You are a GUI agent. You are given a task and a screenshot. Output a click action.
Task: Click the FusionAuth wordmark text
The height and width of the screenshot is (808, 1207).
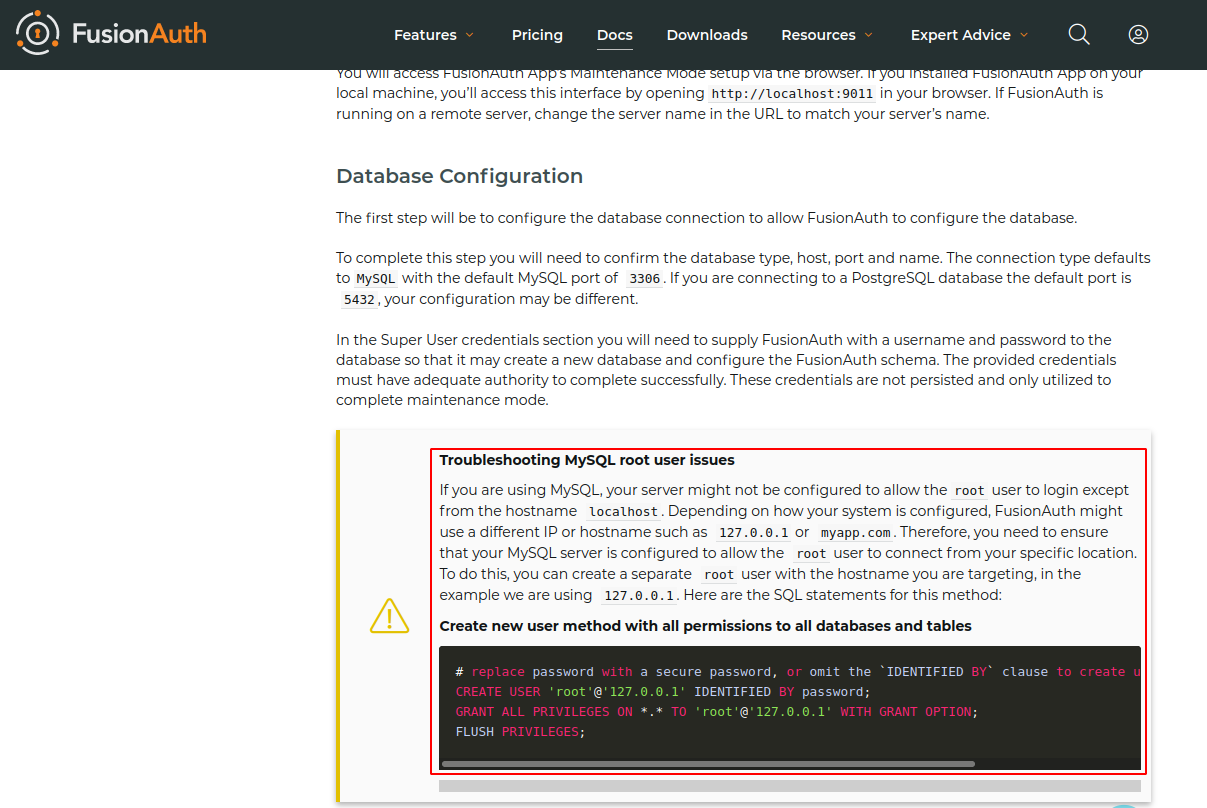[x=139, y=34]
